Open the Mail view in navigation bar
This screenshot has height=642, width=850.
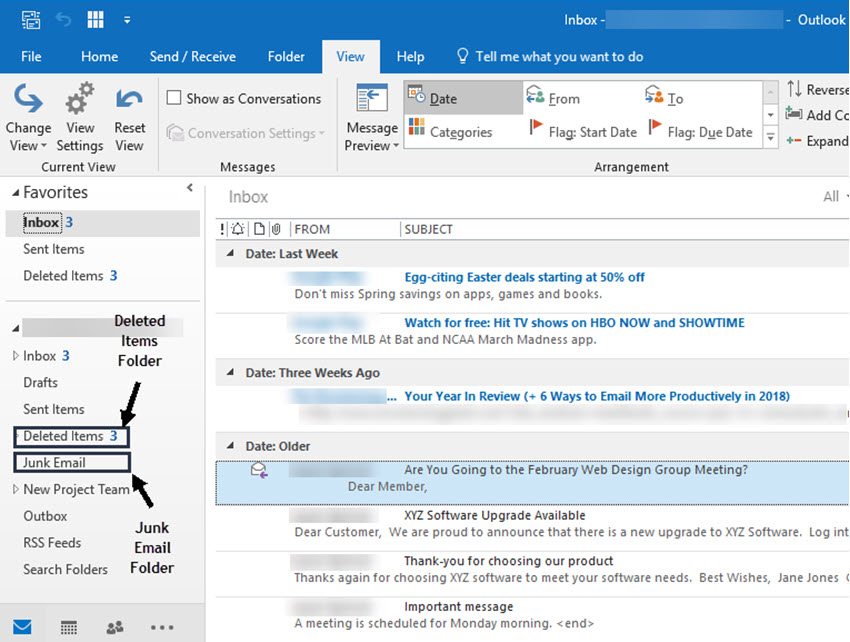(22, 625)
